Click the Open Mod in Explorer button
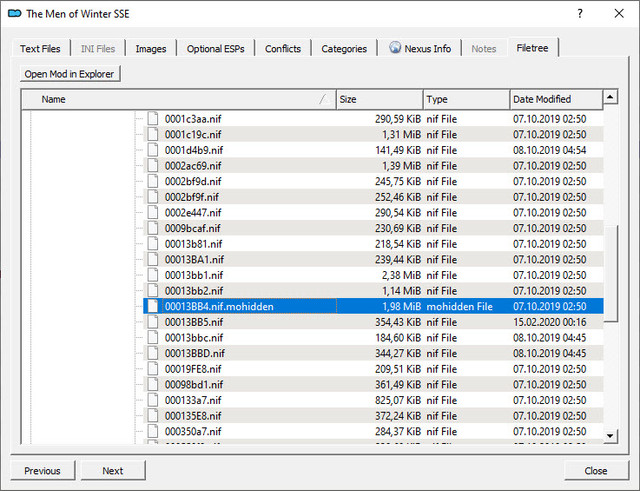Image resolution: width=640 pixels, height=491 pixels. click(x=70, y=74)
